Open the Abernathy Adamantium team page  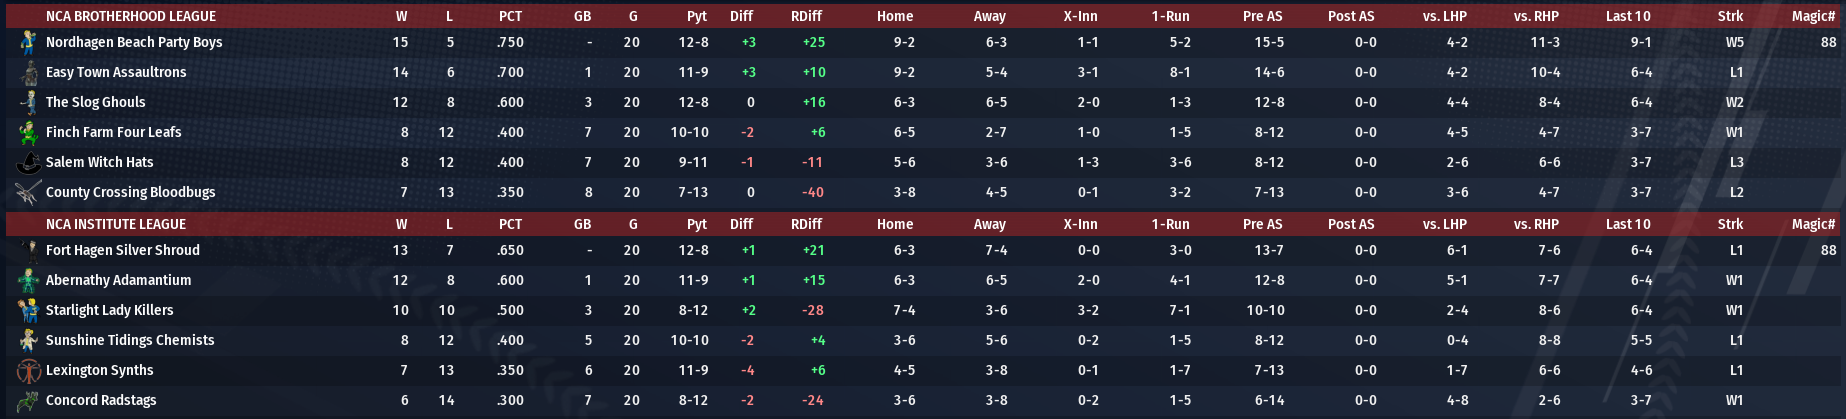[x=118, y=280]
